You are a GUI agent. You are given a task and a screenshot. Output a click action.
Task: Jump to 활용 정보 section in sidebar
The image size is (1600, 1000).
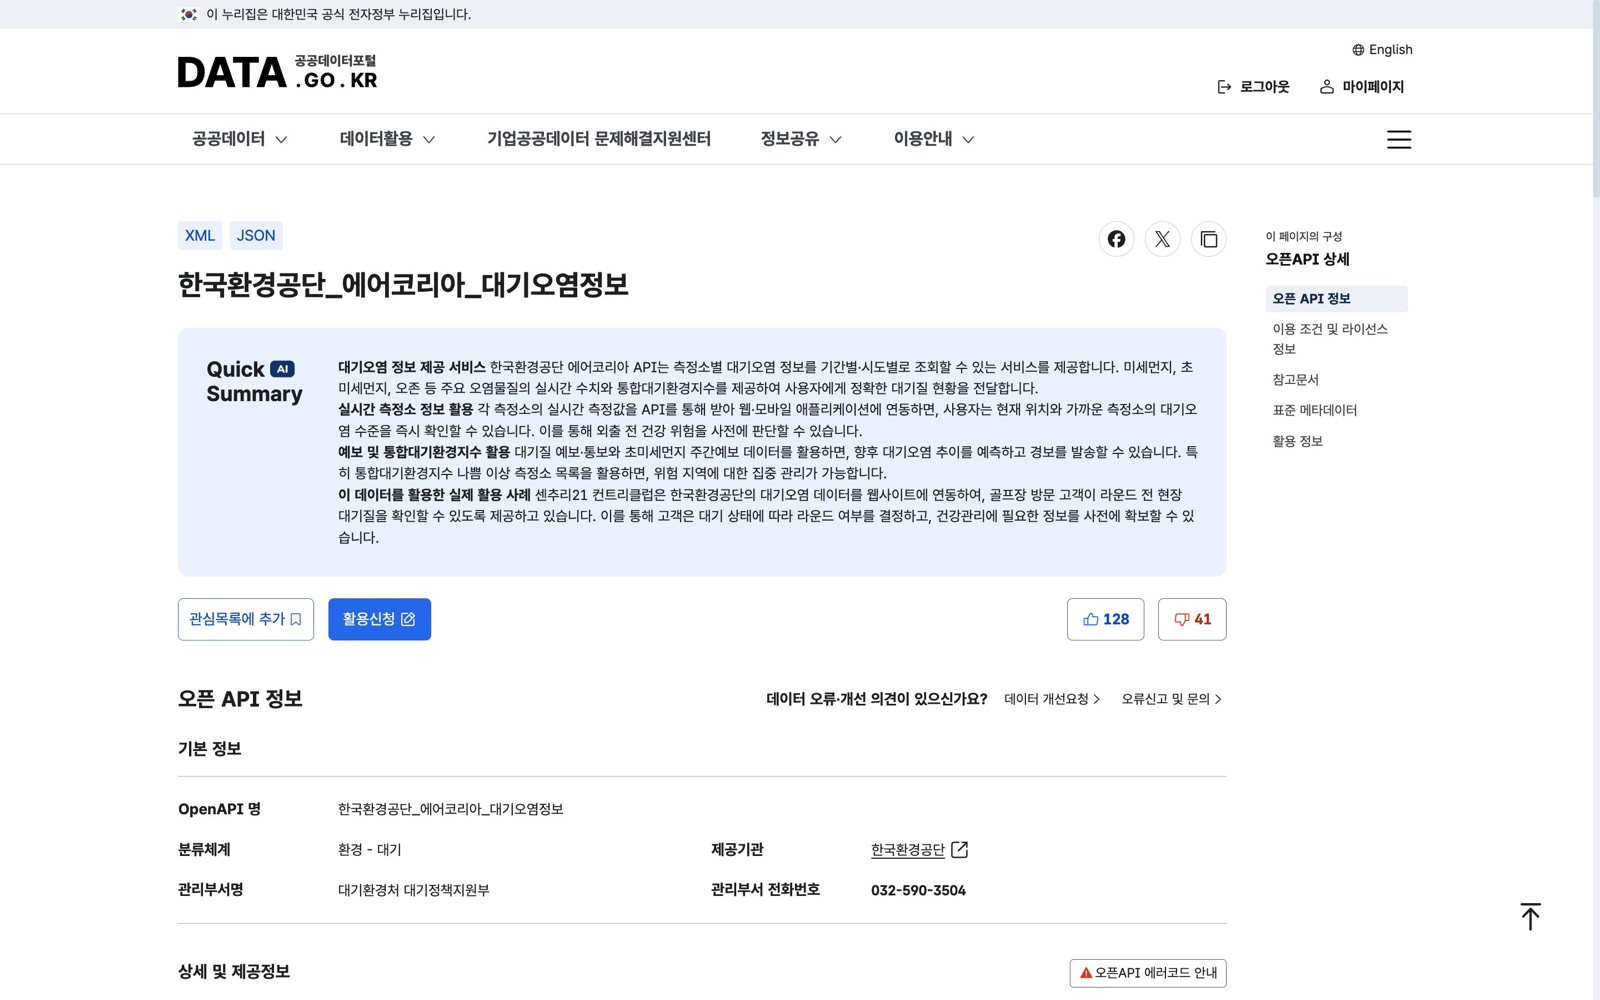(1298, 441)
